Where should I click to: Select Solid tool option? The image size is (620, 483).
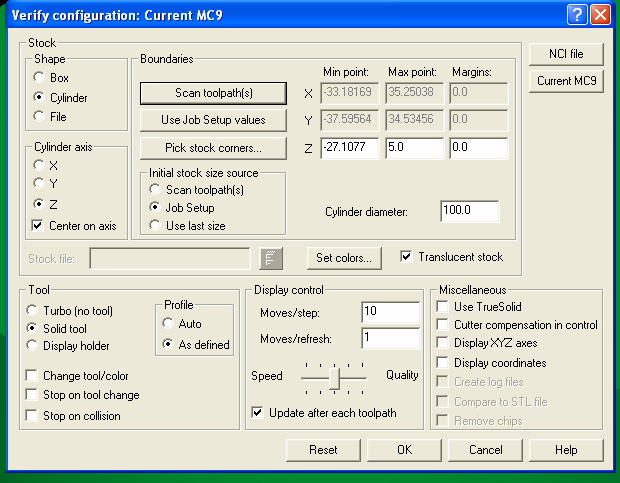click(32, 328)
